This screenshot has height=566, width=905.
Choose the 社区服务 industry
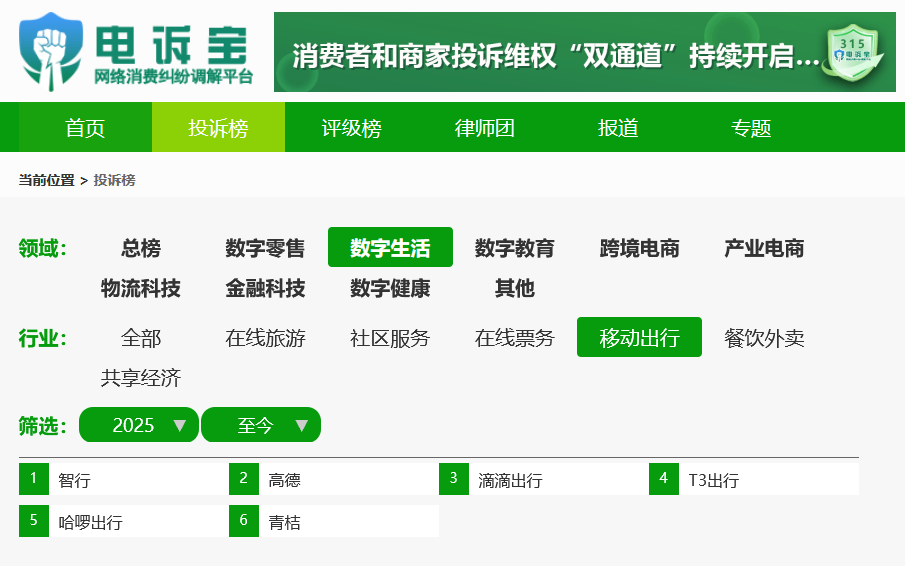tap(390, 338)
